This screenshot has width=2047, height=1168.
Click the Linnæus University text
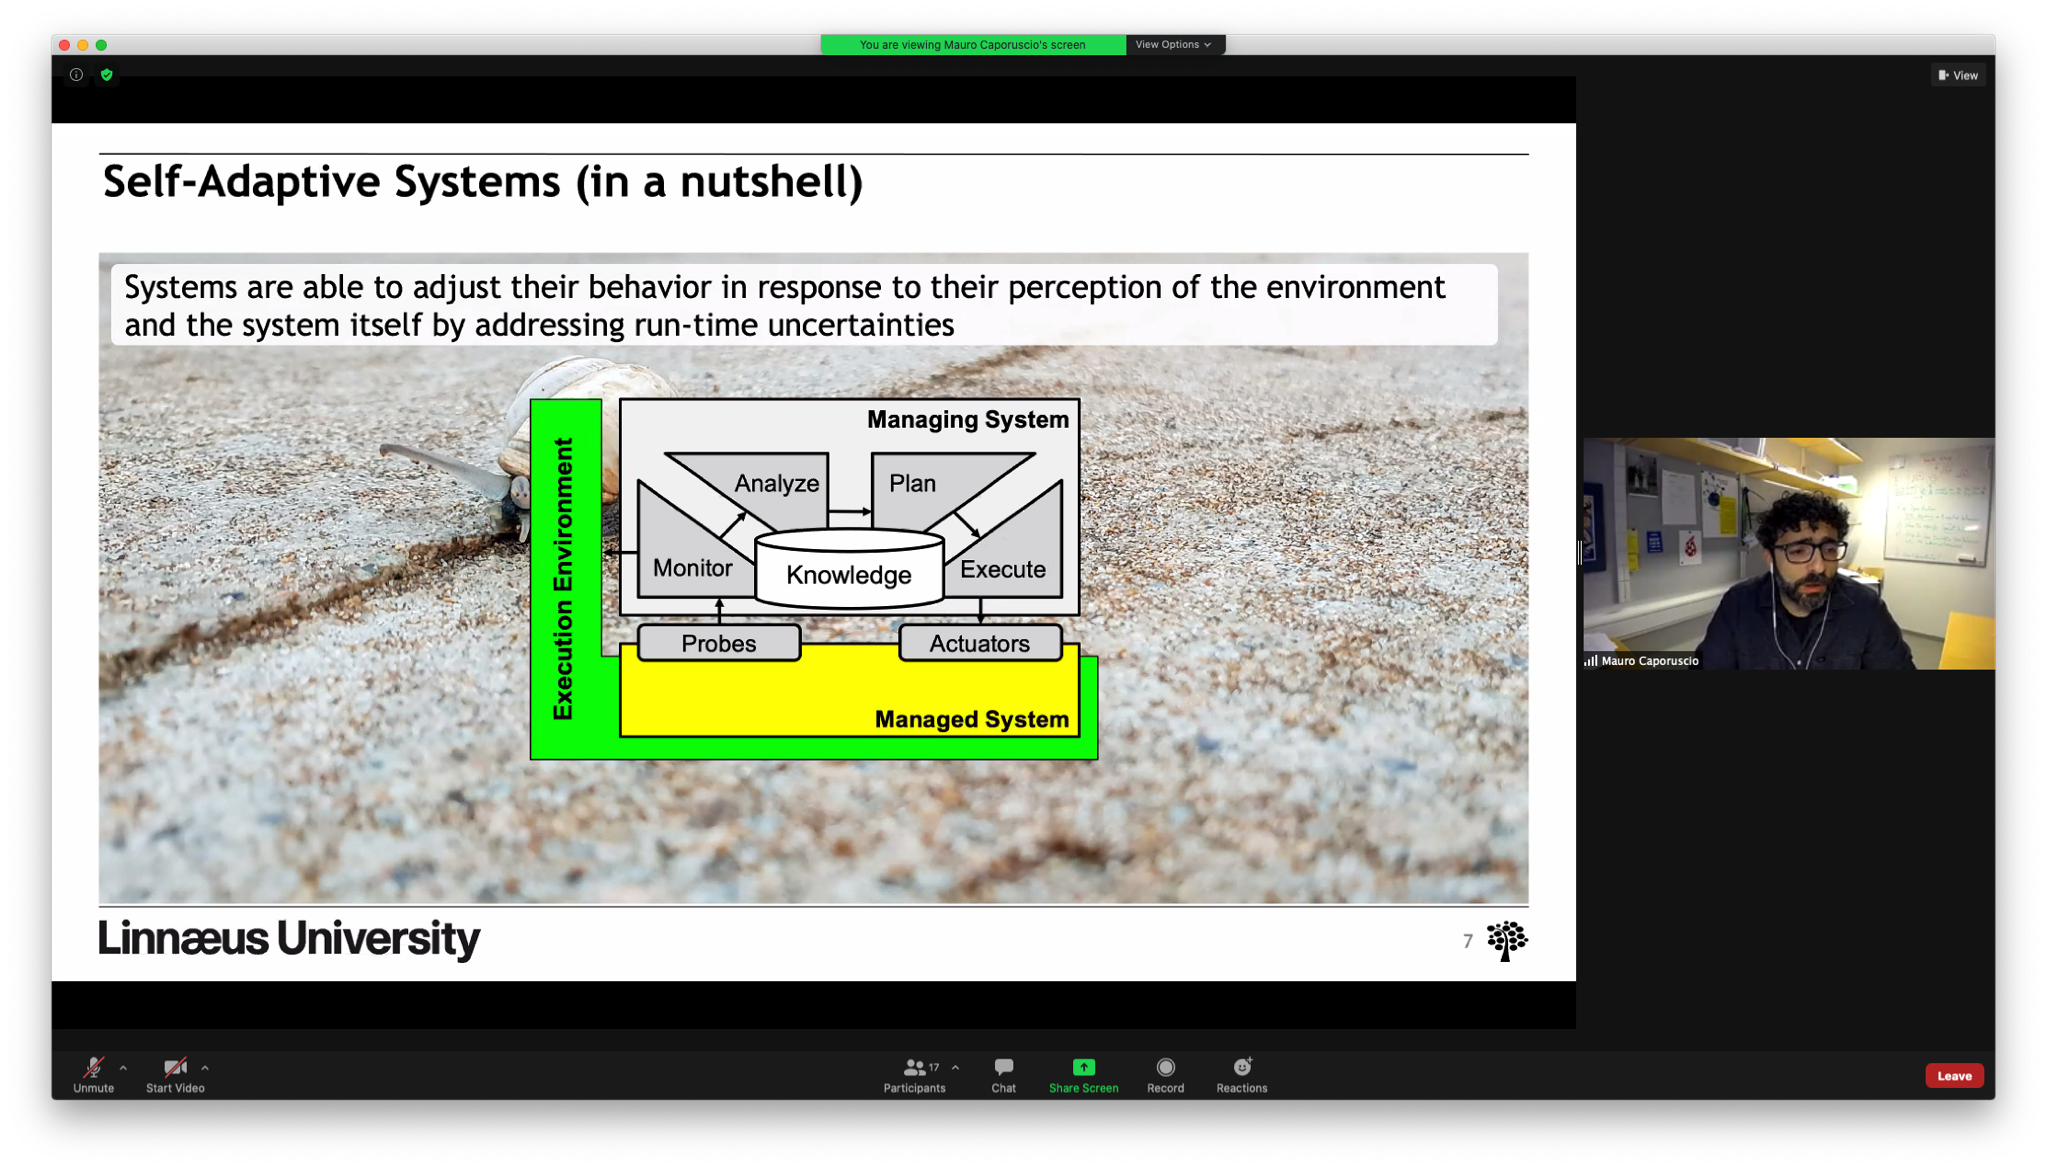(x=288, y=939)
